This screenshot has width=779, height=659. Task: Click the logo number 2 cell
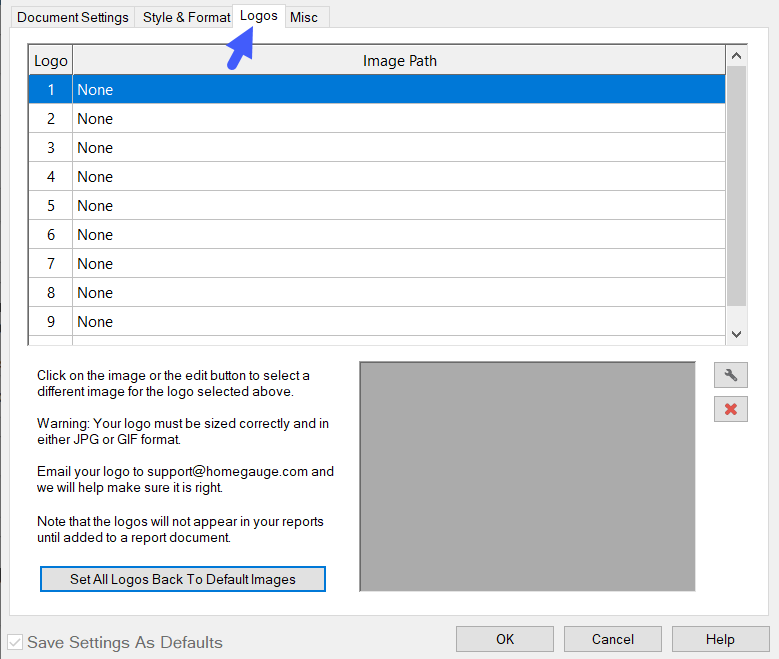click(51, 118)
